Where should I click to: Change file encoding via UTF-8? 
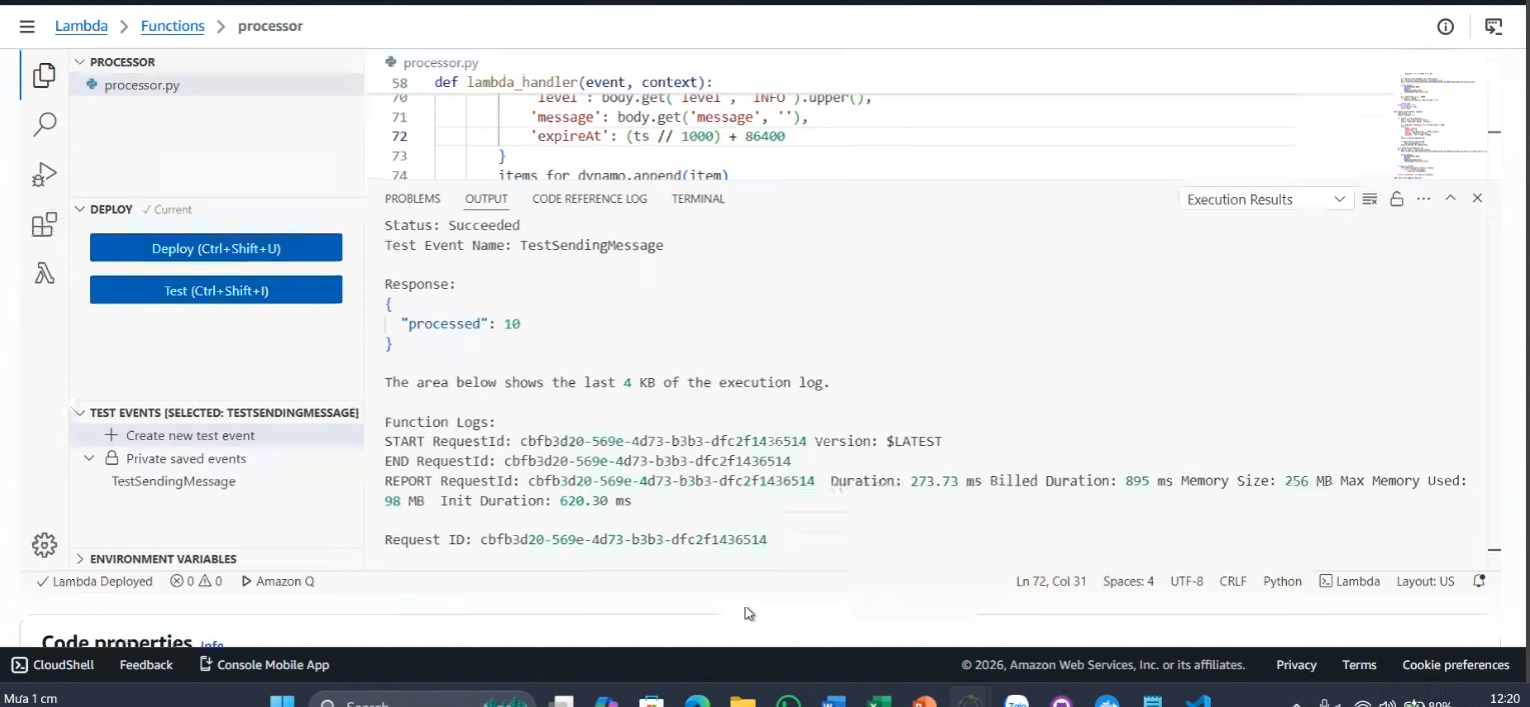point(1187,581)
